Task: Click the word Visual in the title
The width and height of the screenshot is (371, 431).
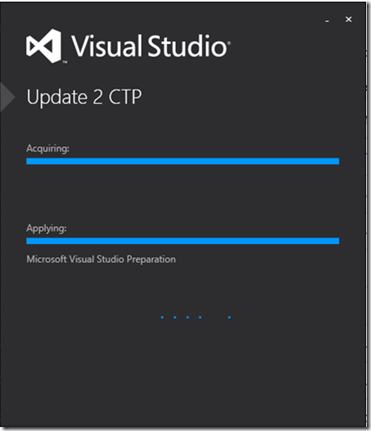Action: coord(107,46)
